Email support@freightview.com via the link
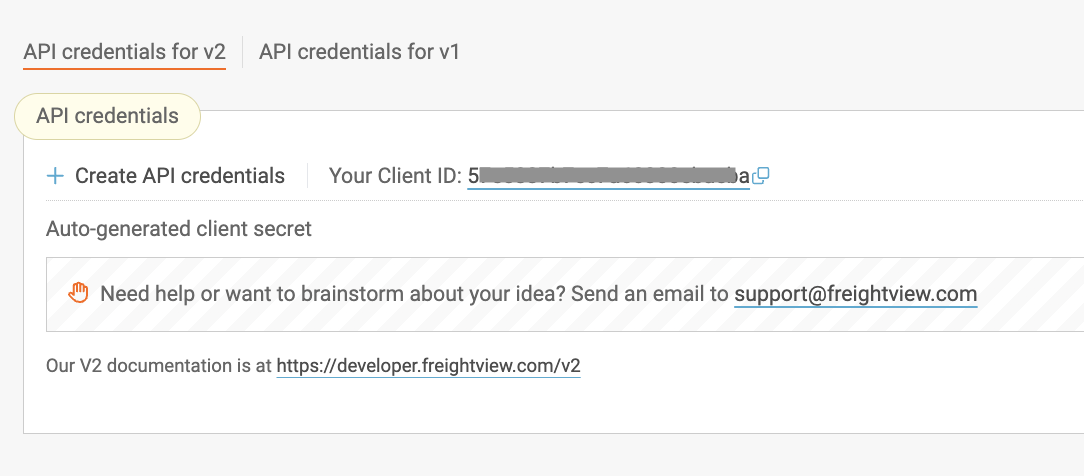Screen dimensions: 1084x476 pyautogui.click(x=855, y=294)
